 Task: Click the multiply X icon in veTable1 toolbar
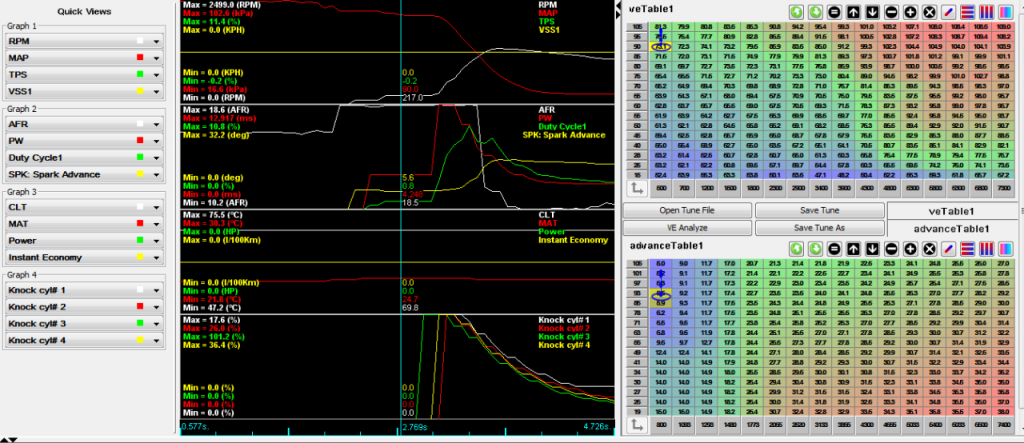929,12
